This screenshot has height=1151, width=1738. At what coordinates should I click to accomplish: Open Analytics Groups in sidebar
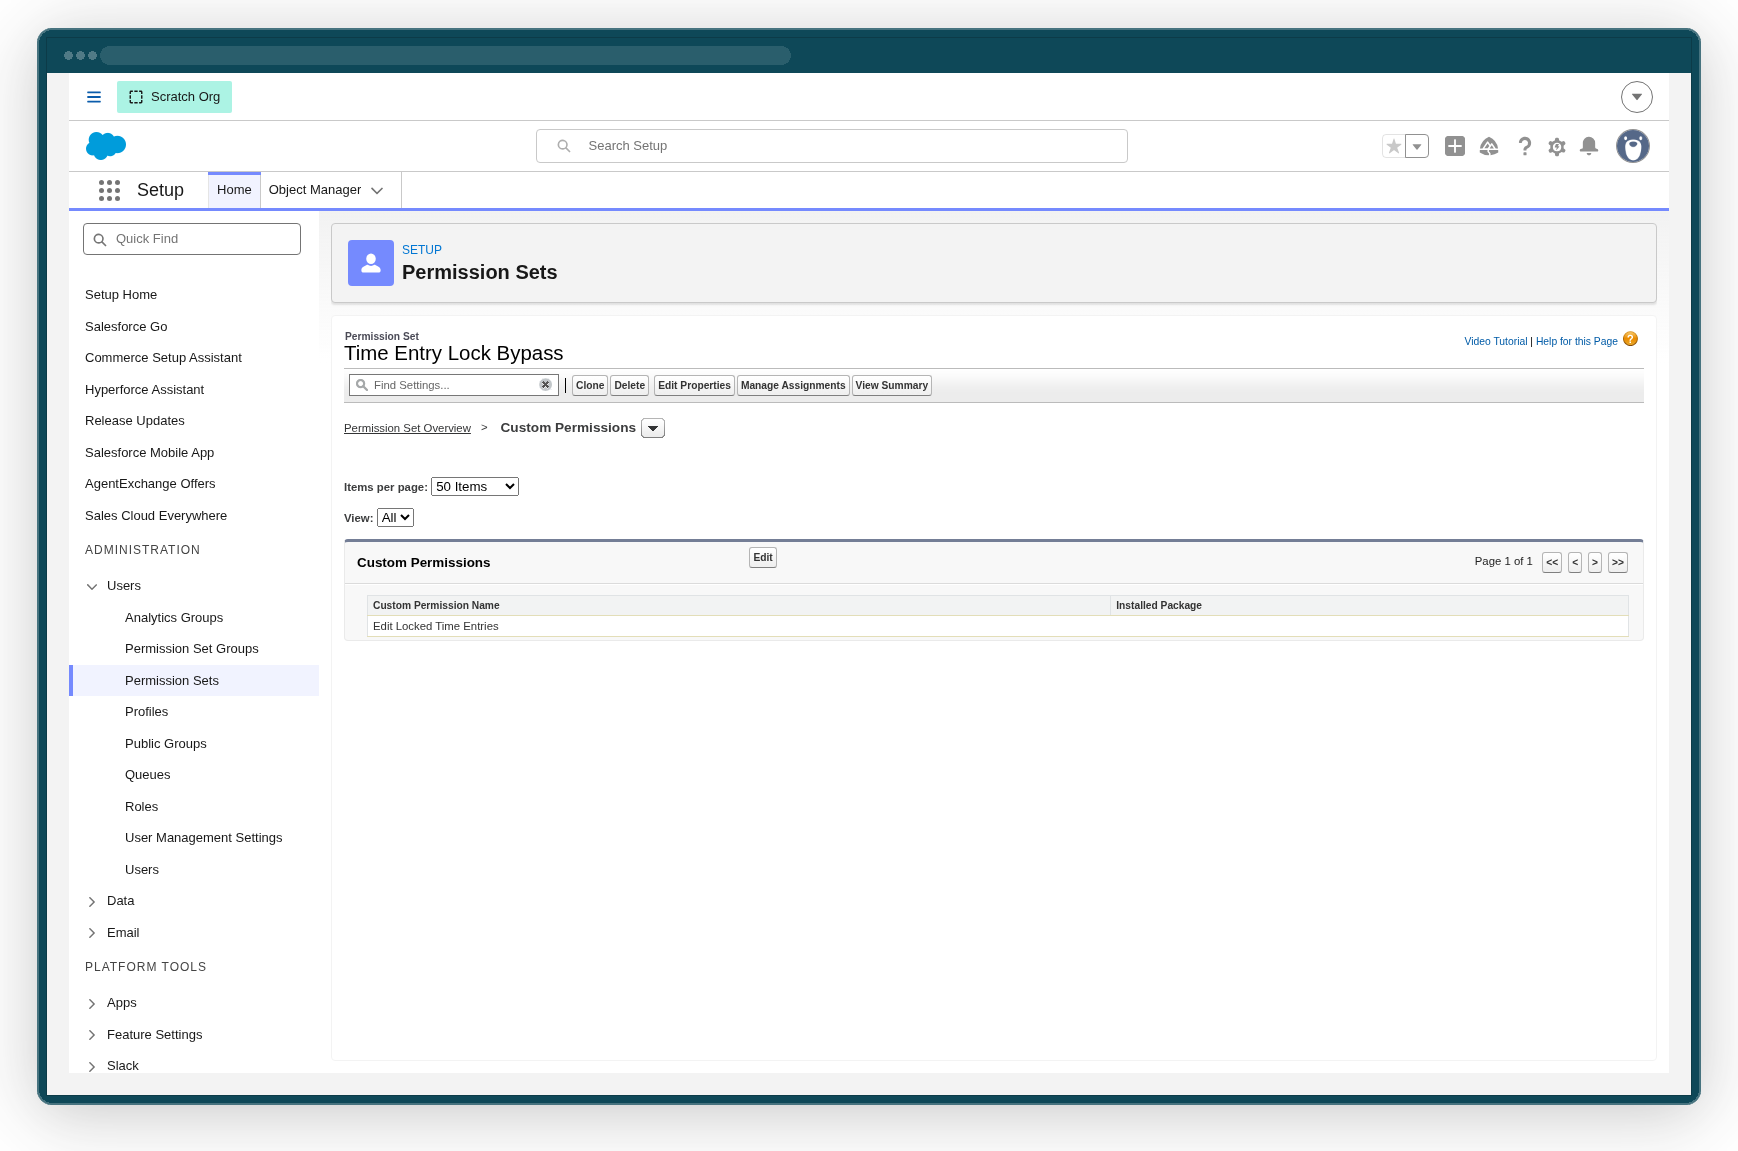coord(174,618)
